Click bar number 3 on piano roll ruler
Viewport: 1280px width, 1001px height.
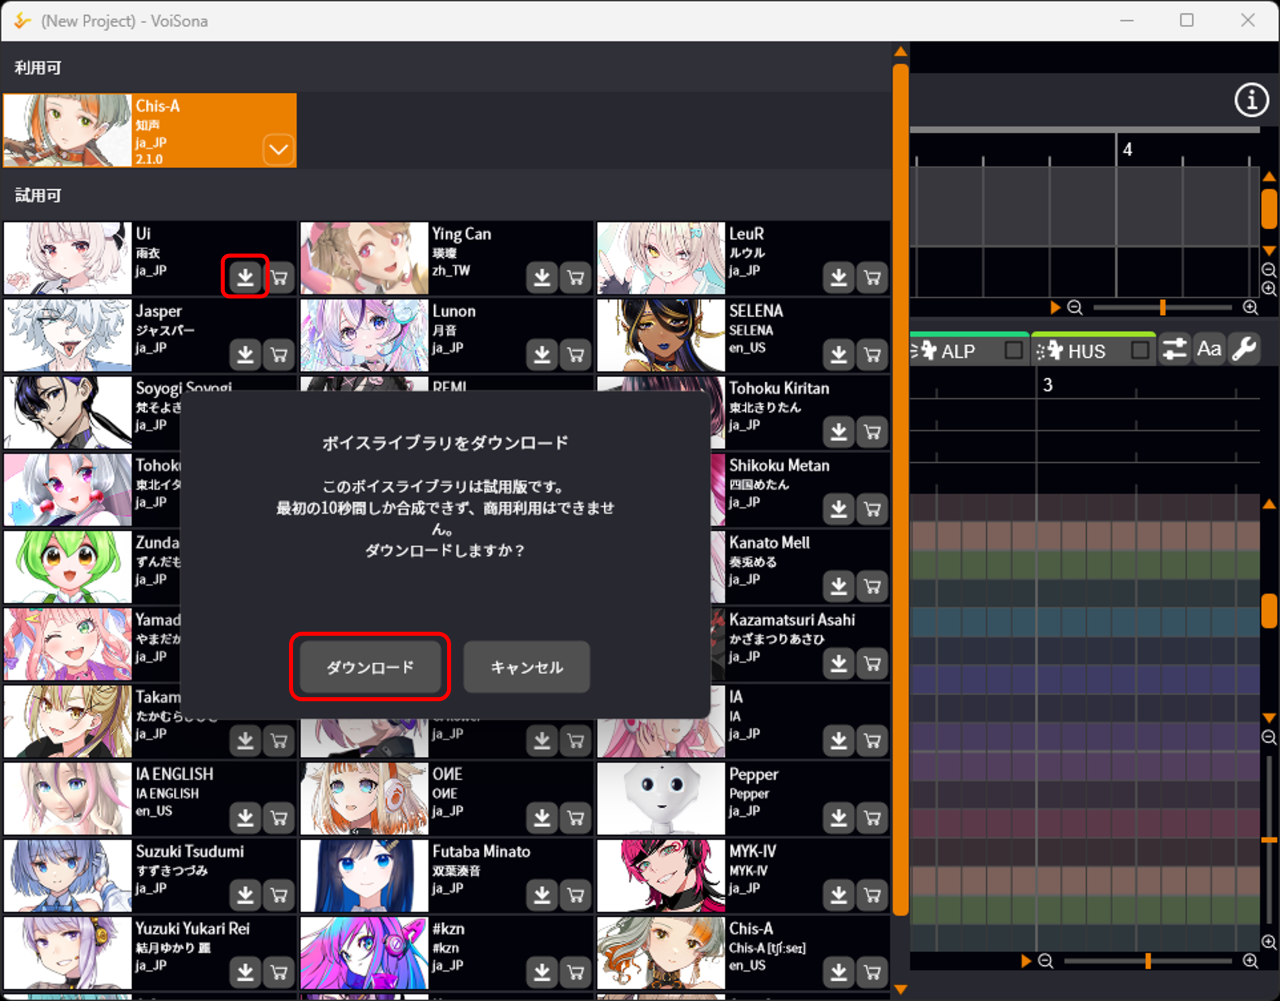point(1048,385)
